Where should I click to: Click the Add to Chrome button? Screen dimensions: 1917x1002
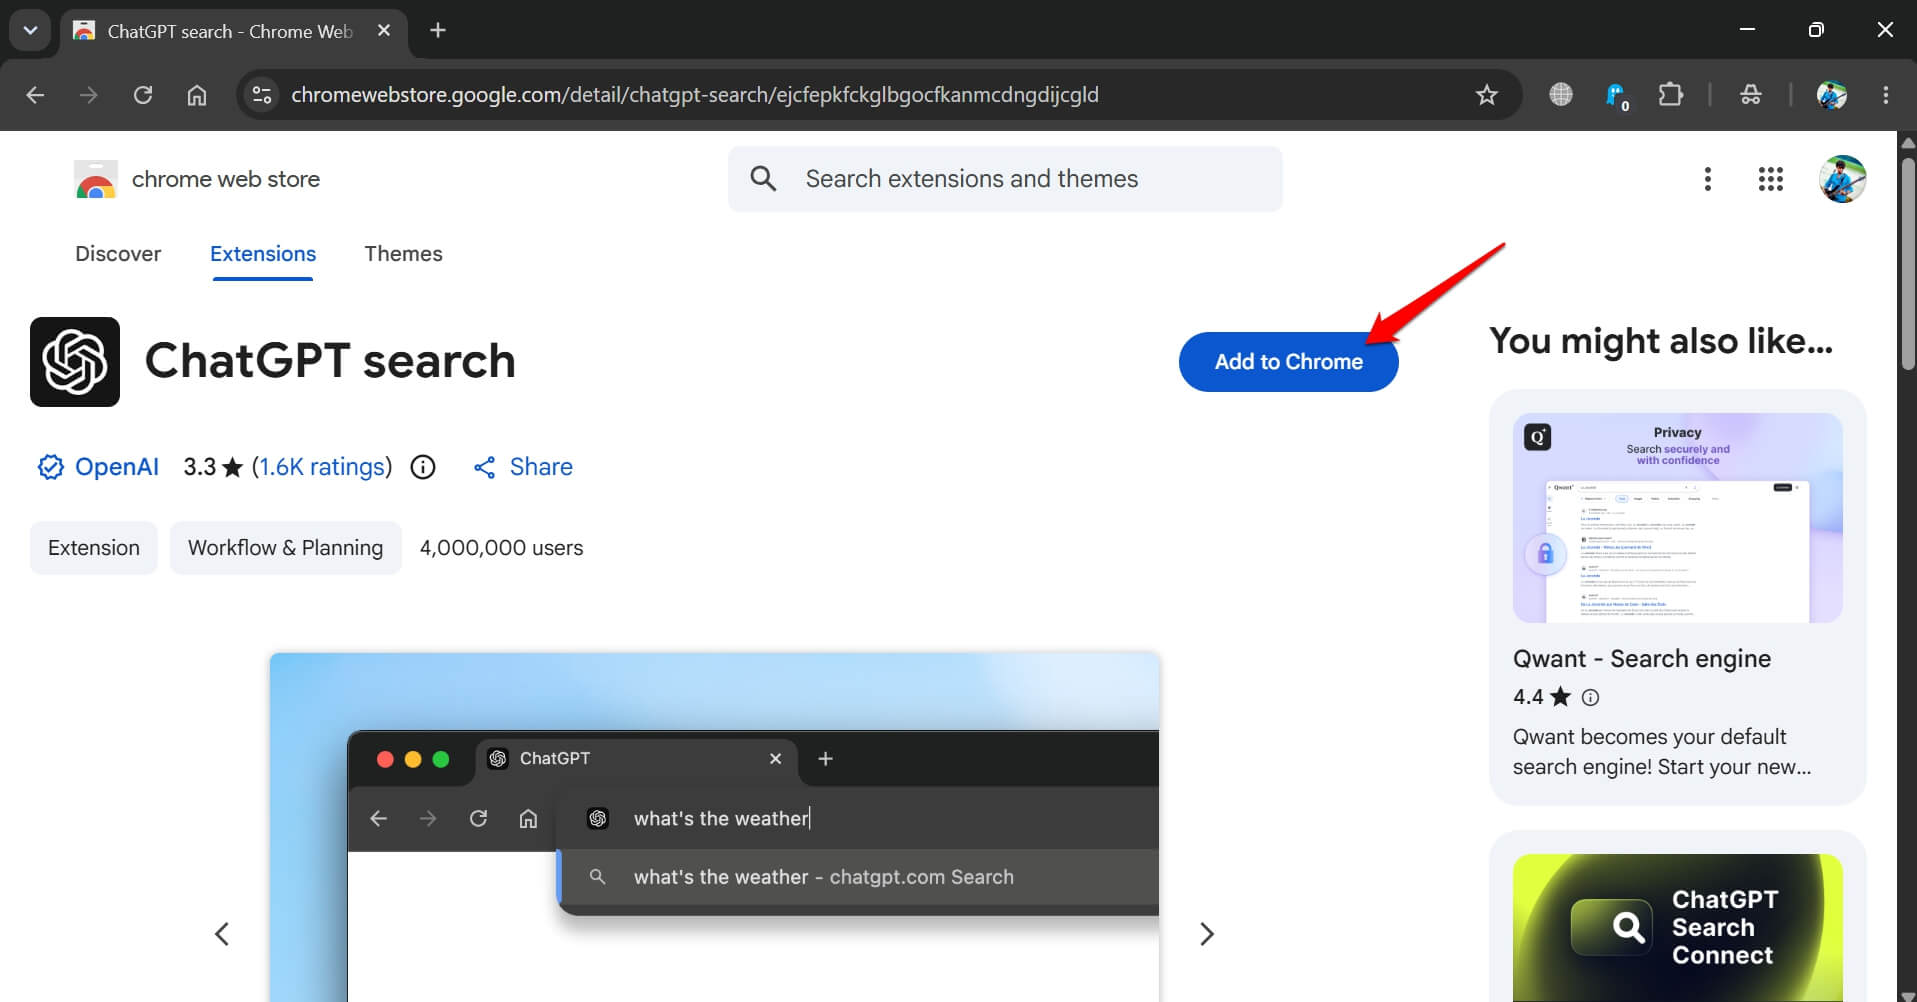pos(1288,362)
